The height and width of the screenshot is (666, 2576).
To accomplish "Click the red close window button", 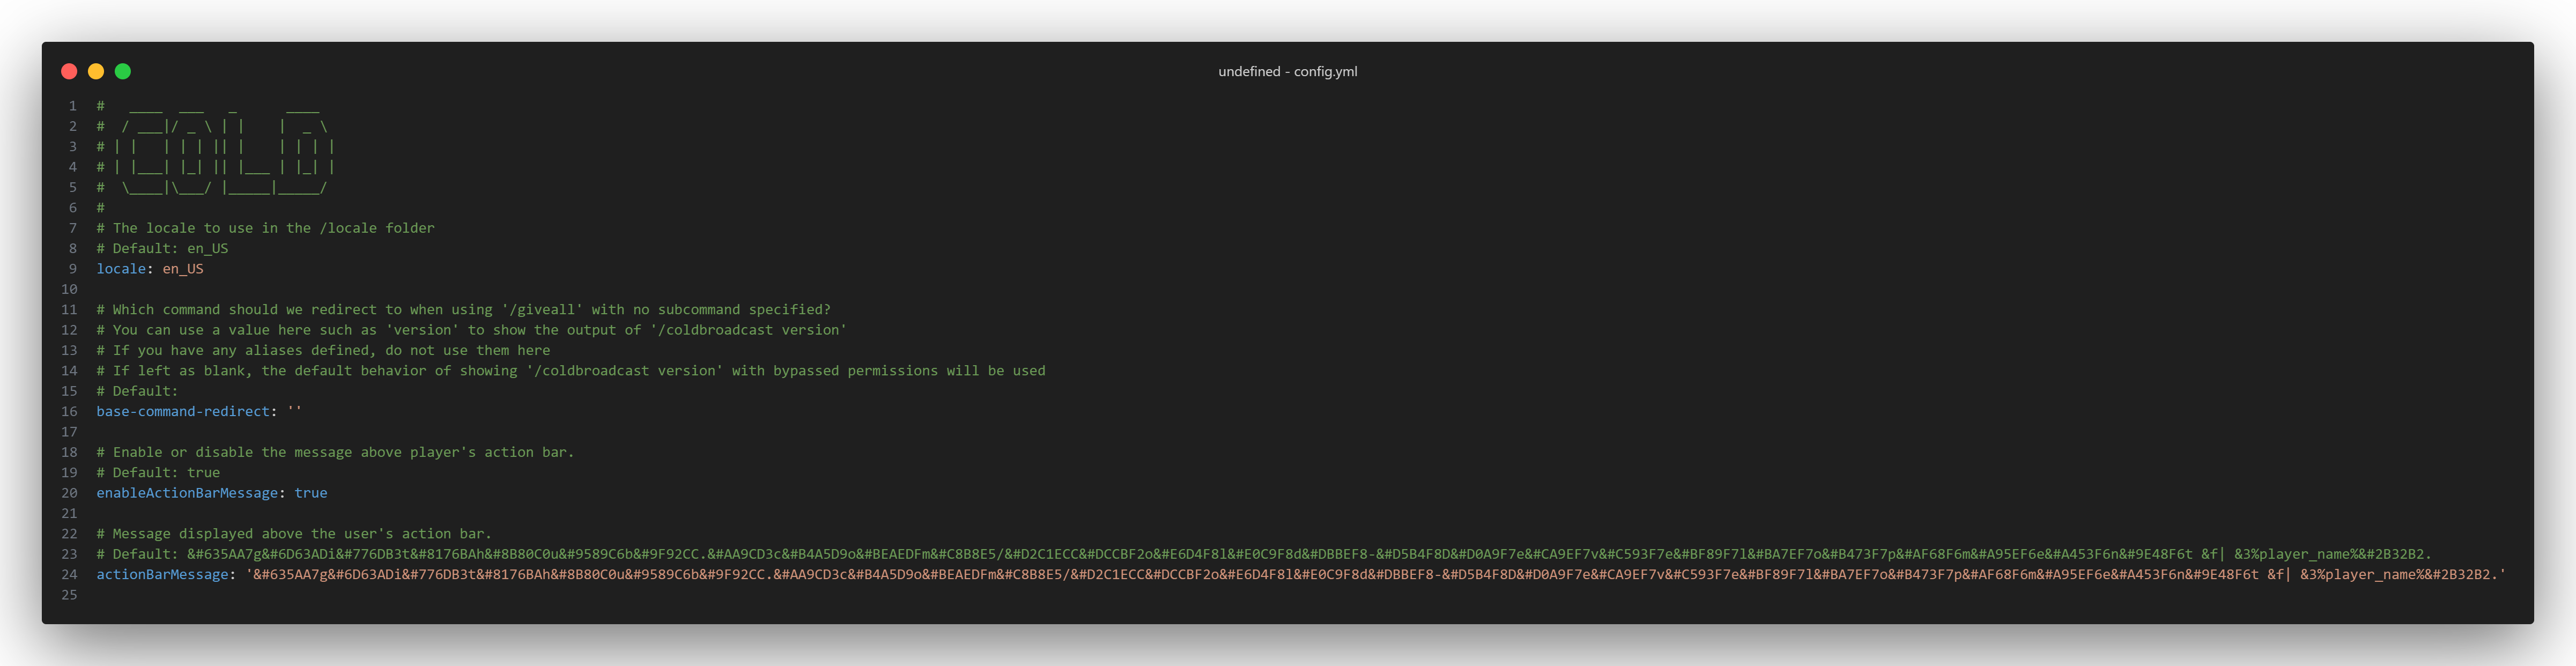I will (x=69, y=71).
